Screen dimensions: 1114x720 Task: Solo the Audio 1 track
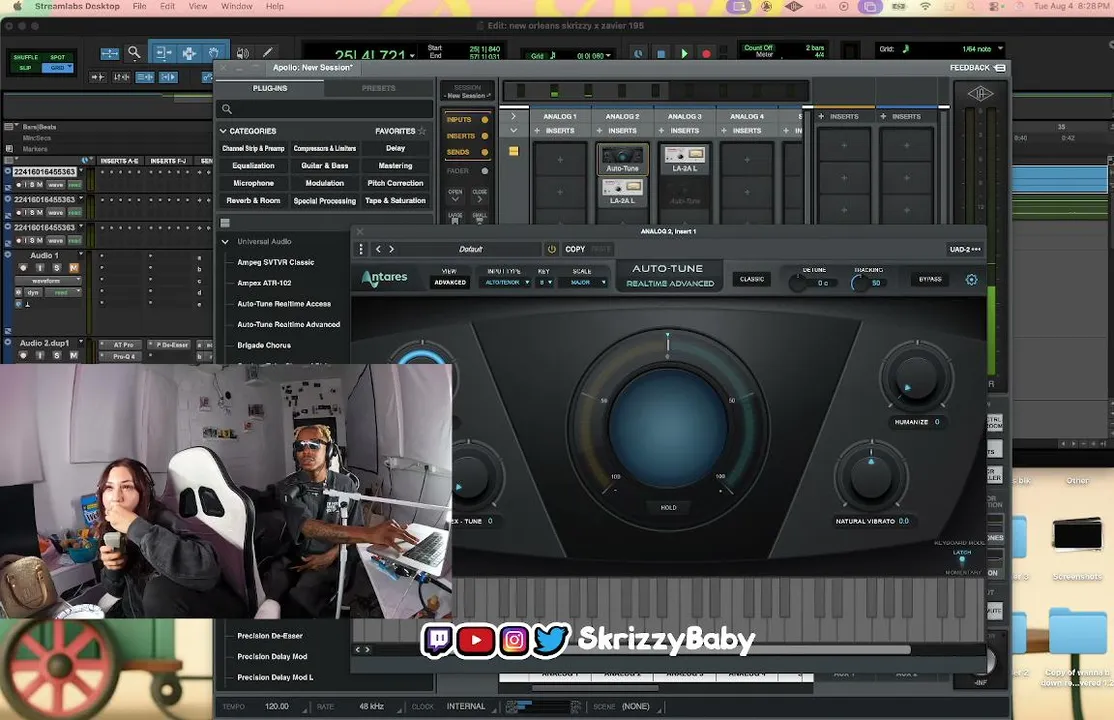57,268
